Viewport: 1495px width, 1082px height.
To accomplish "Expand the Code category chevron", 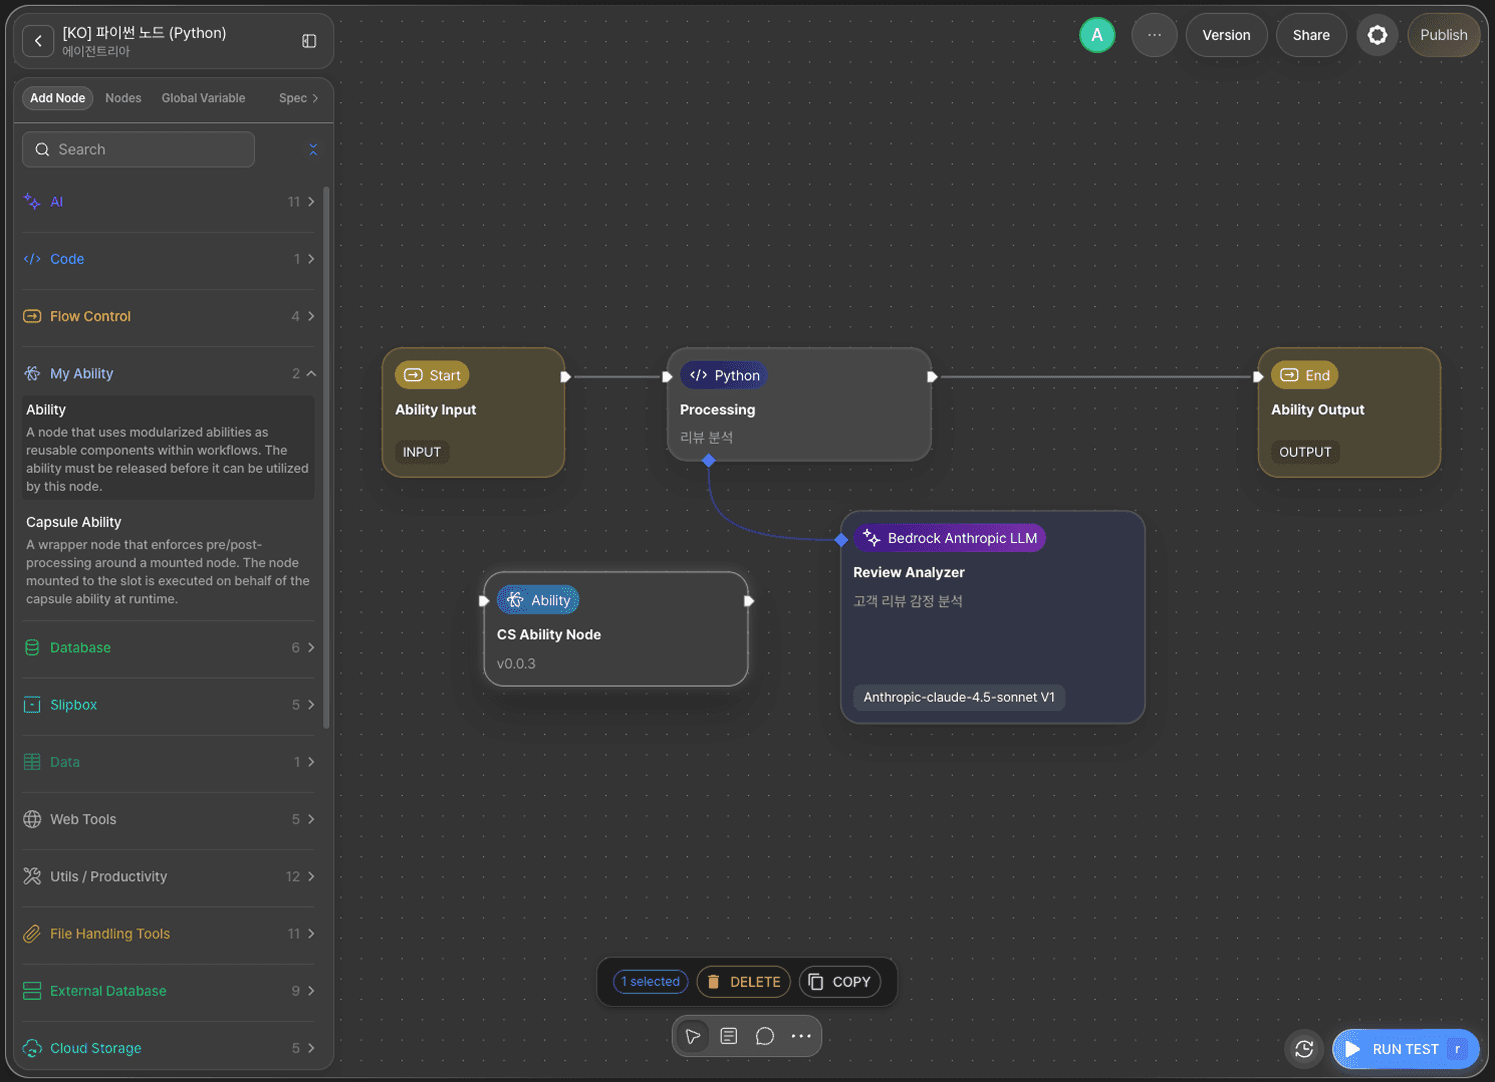I will click(x=311, y=259).
